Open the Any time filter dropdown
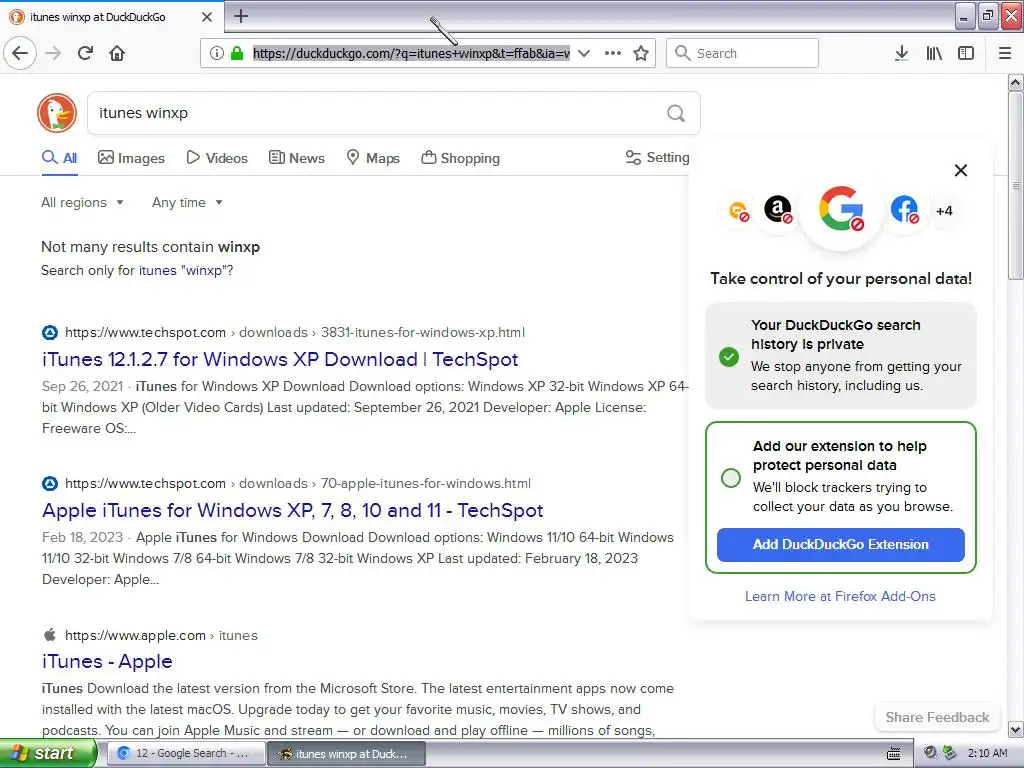 pyautogui.click(x=187, y=202)
